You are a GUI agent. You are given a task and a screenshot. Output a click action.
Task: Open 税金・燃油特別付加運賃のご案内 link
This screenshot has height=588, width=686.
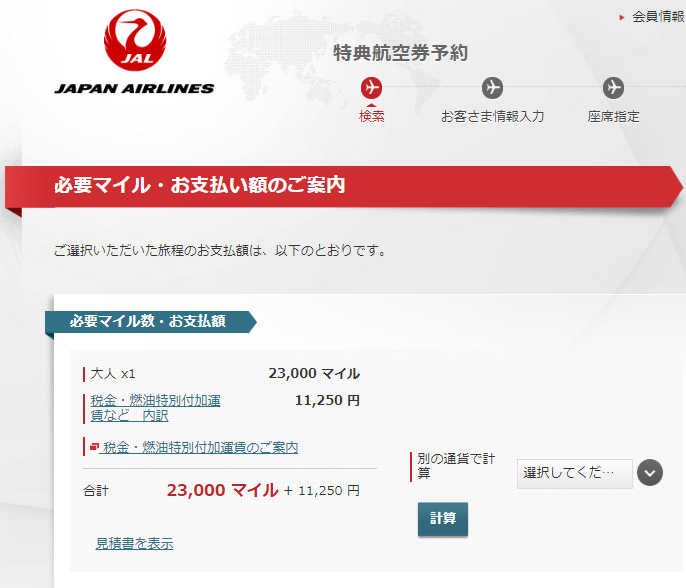[201, 447]
